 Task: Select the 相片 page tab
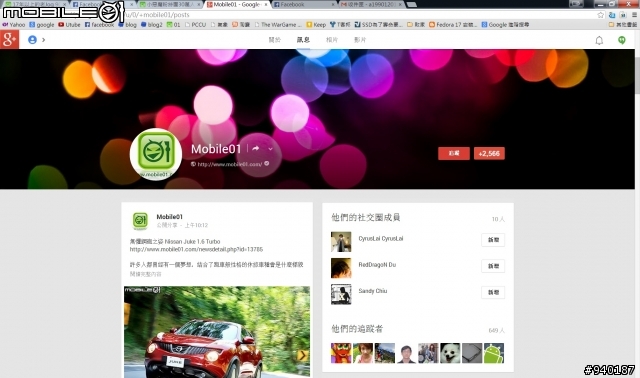[331, 40]
